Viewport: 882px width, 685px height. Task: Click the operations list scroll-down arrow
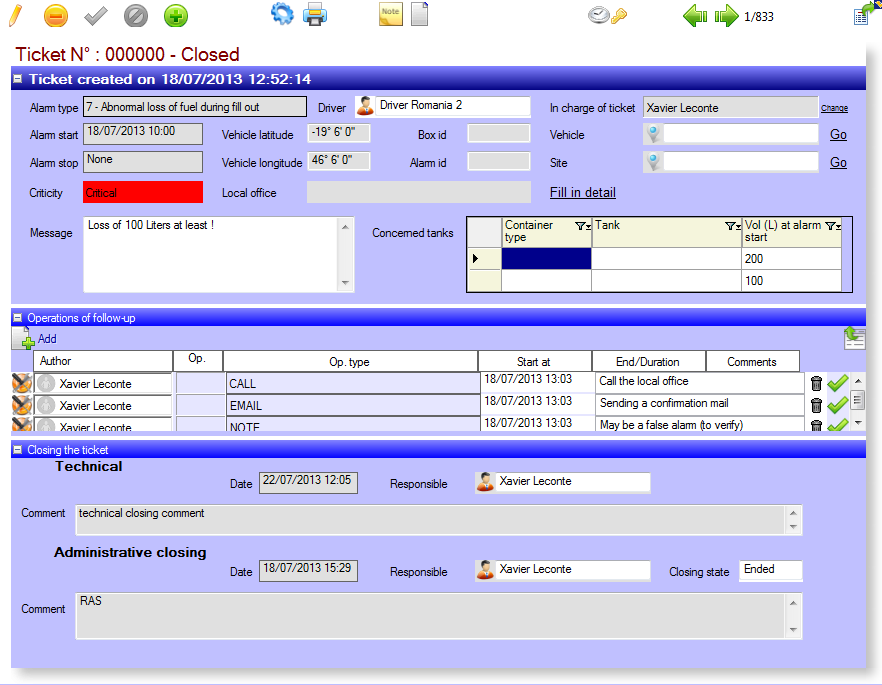click(x=858, y=423)
